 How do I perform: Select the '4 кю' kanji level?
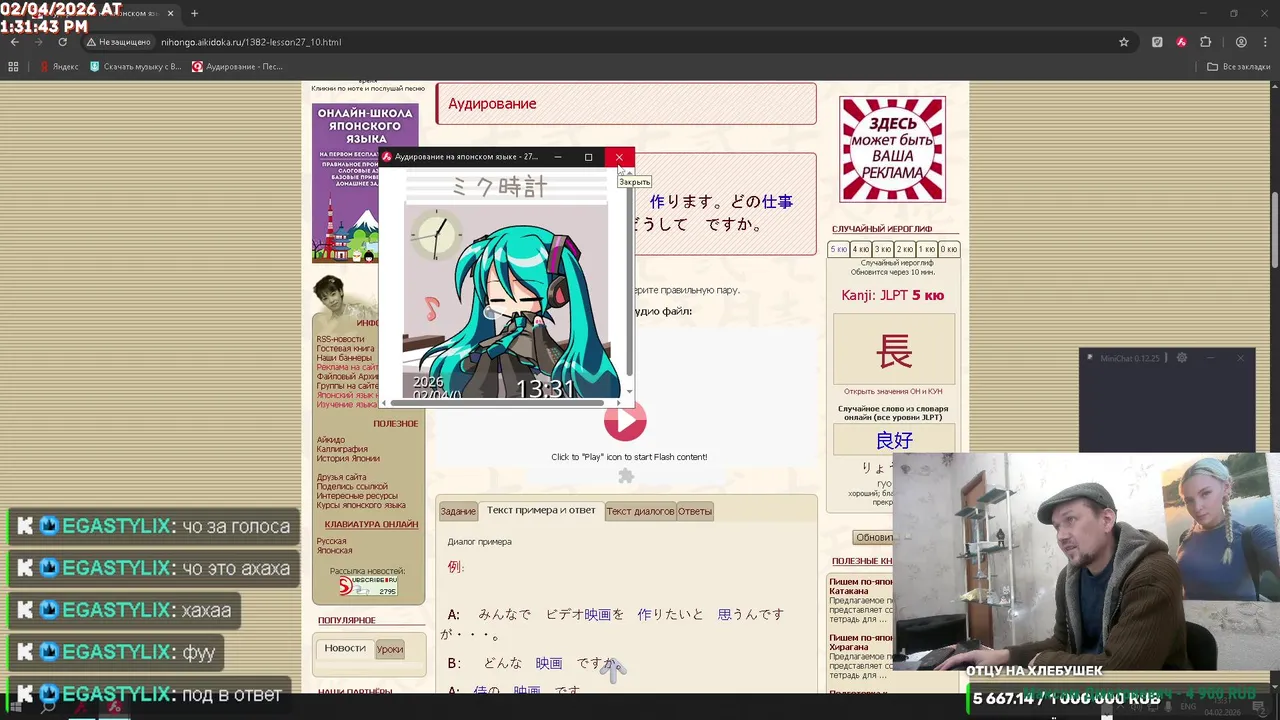point(861,249)
